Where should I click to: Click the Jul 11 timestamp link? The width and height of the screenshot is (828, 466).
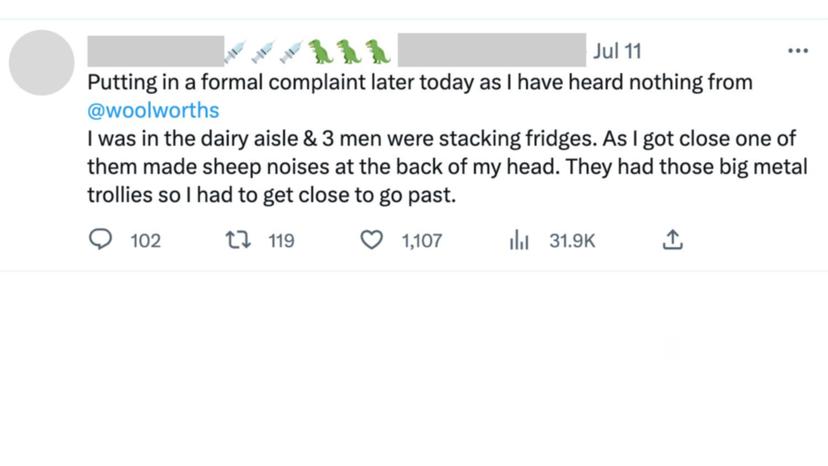(x=617, y=50)
